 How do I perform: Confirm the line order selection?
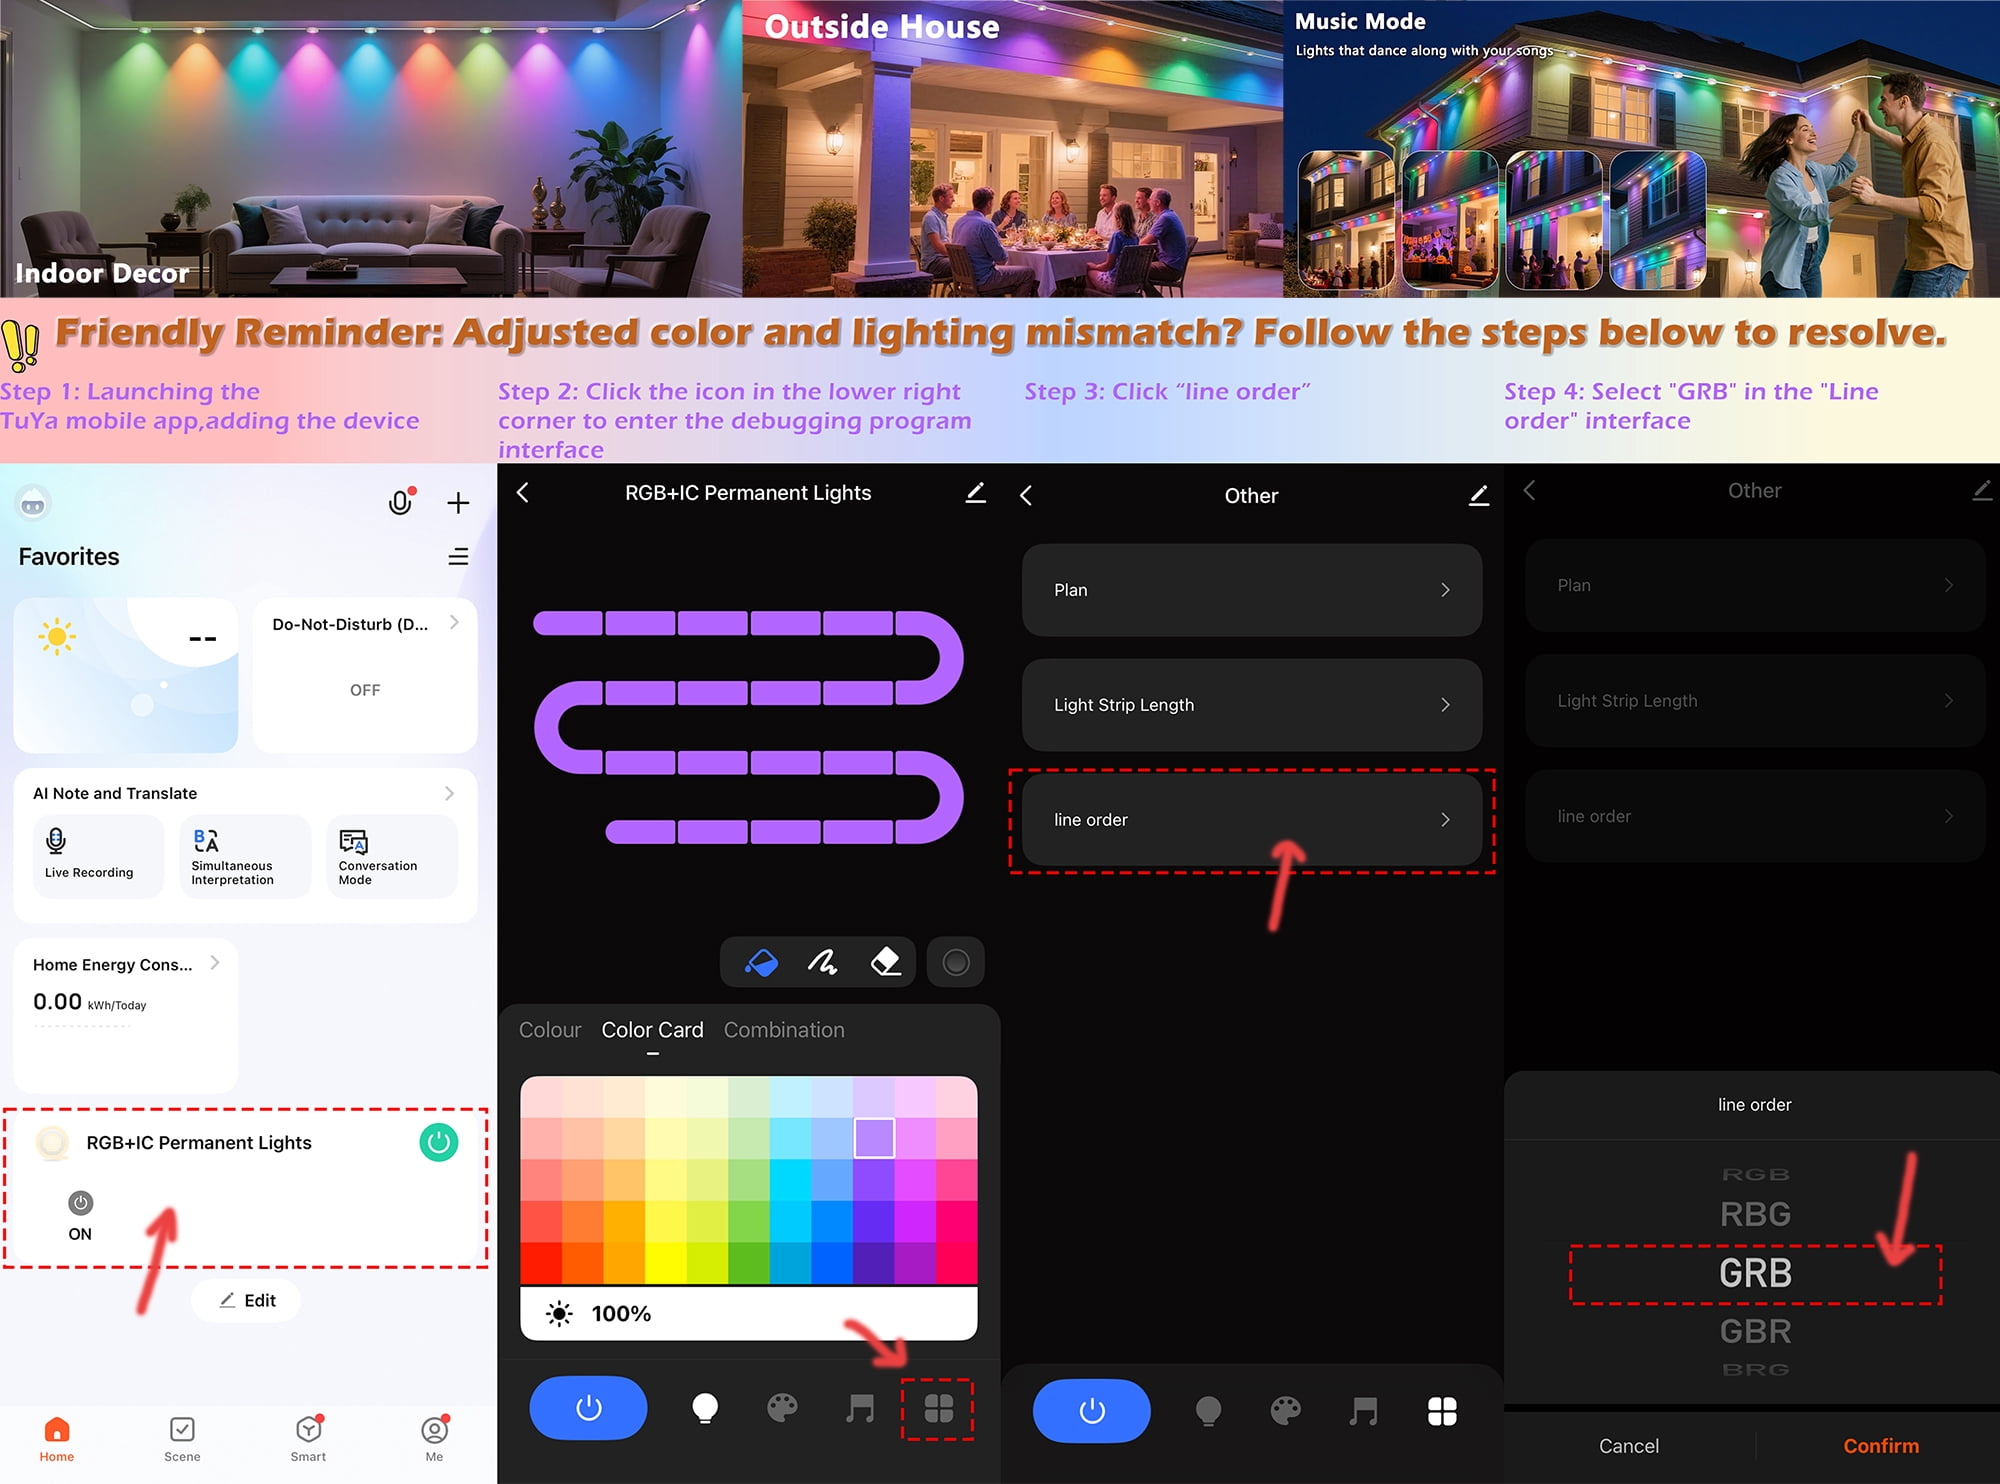1881,1446
